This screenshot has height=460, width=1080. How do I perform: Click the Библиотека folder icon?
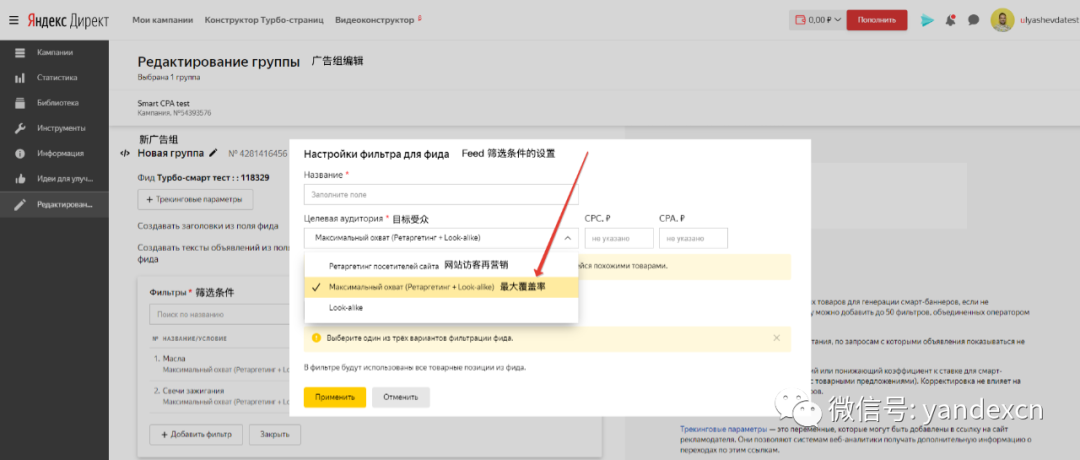[x=20, y=103]
